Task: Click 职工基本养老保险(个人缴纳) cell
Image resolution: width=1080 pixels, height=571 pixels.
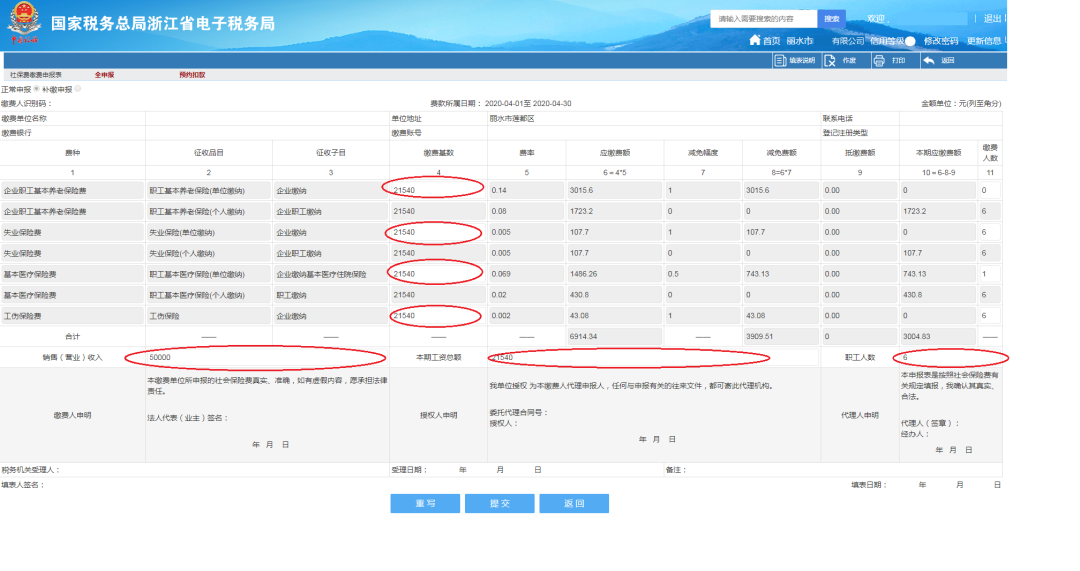Action: 209,211
